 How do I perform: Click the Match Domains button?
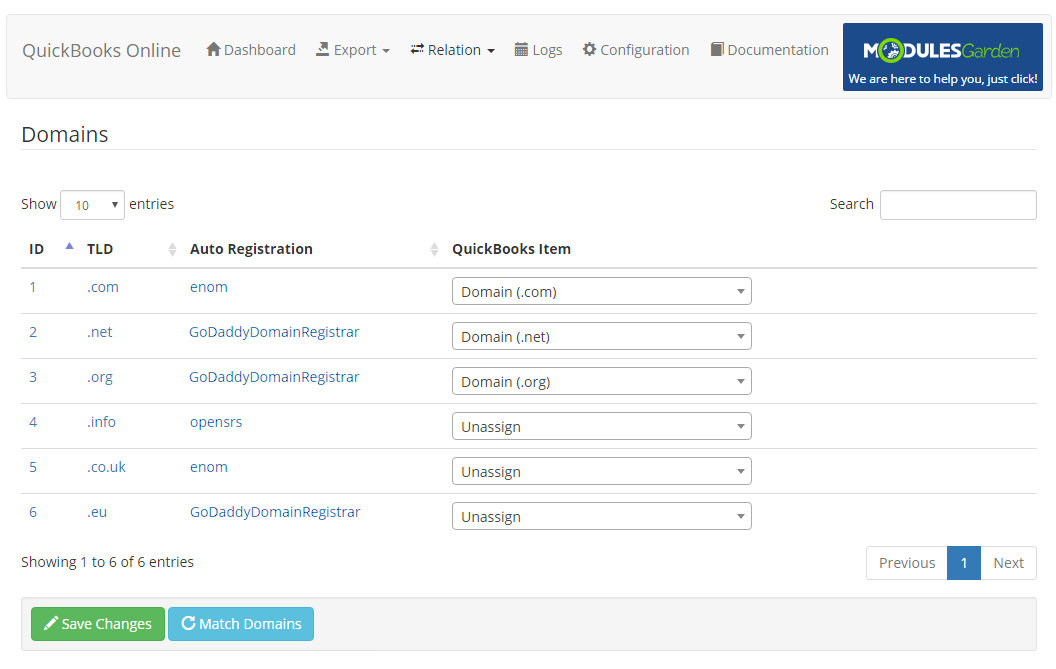240,624
